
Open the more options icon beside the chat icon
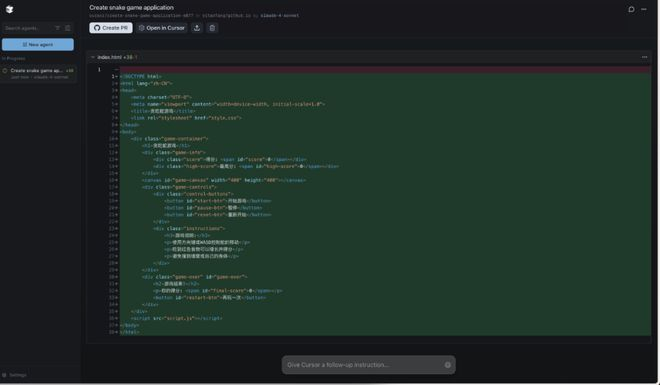(644, 9)
